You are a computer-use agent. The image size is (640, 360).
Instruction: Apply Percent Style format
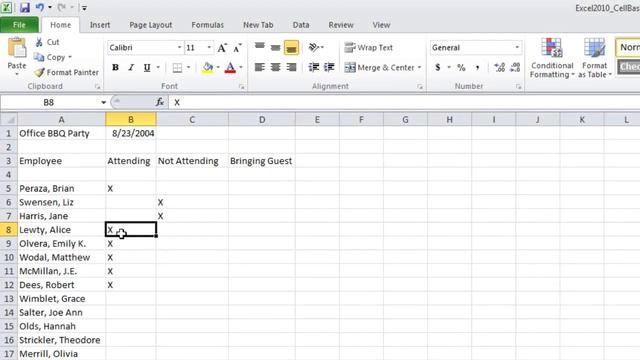tap(461, 67)
